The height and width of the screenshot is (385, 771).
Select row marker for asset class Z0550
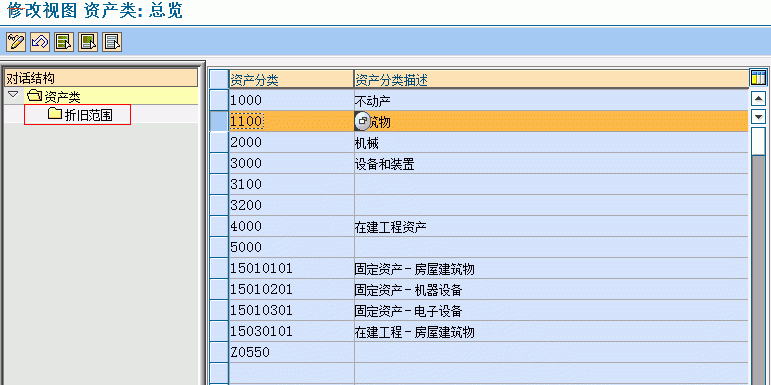point(219,352)
